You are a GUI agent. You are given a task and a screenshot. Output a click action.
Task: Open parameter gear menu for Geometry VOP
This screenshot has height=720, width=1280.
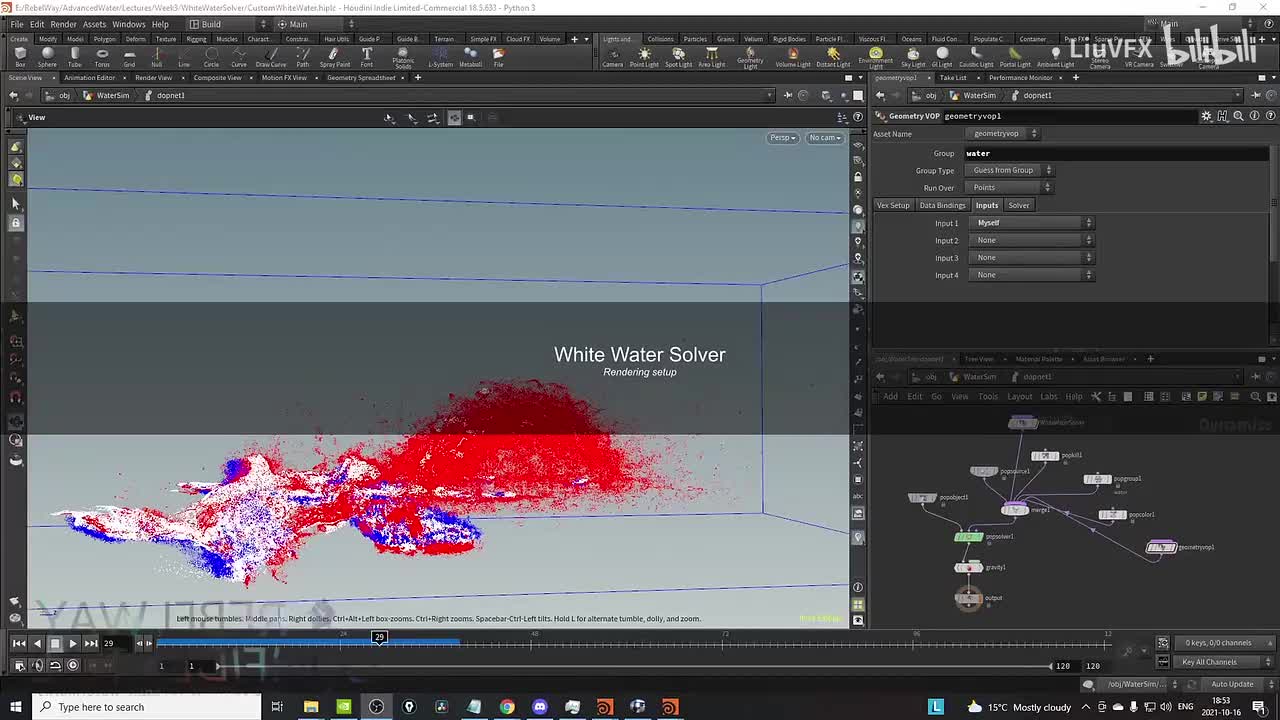[1206, 116]
